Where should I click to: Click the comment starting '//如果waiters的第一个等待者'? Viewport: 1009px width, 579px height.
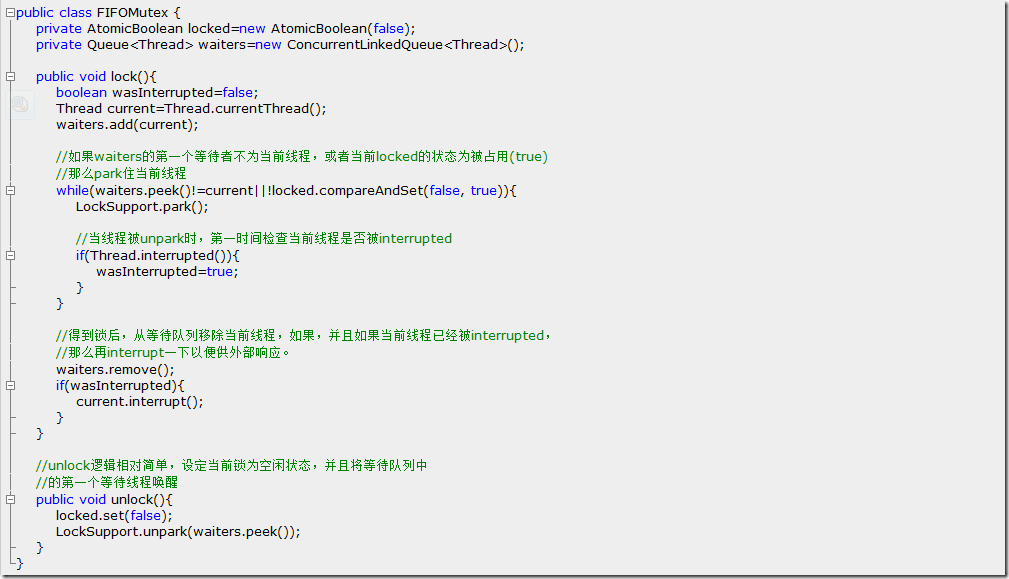coord(302,156)
